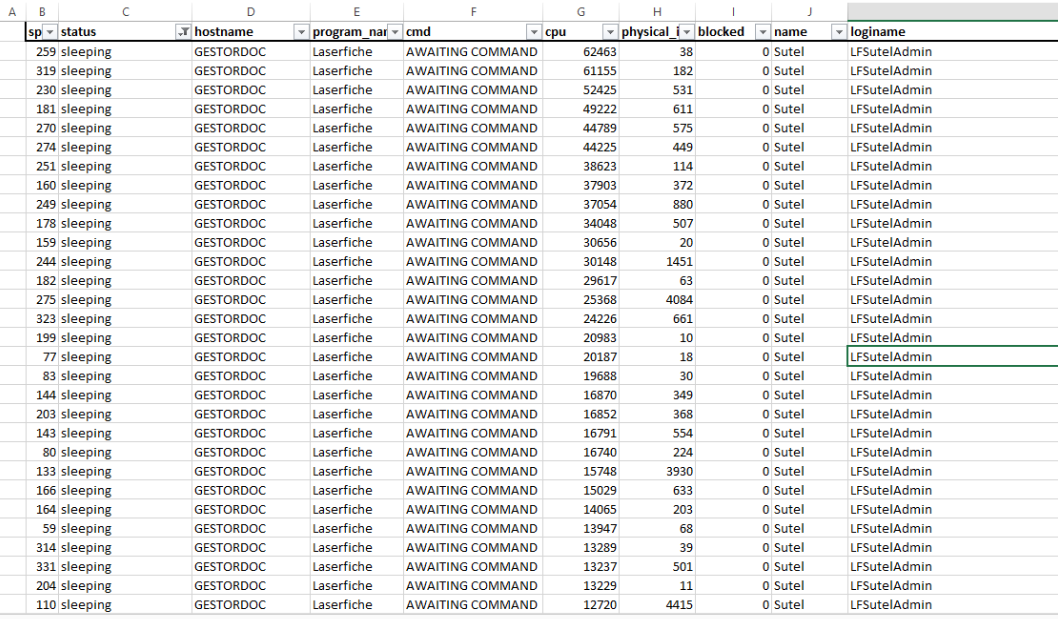Select cpu cell with value 24226
The height and width of the screenshot is (619, 1058).
point(581,319)
